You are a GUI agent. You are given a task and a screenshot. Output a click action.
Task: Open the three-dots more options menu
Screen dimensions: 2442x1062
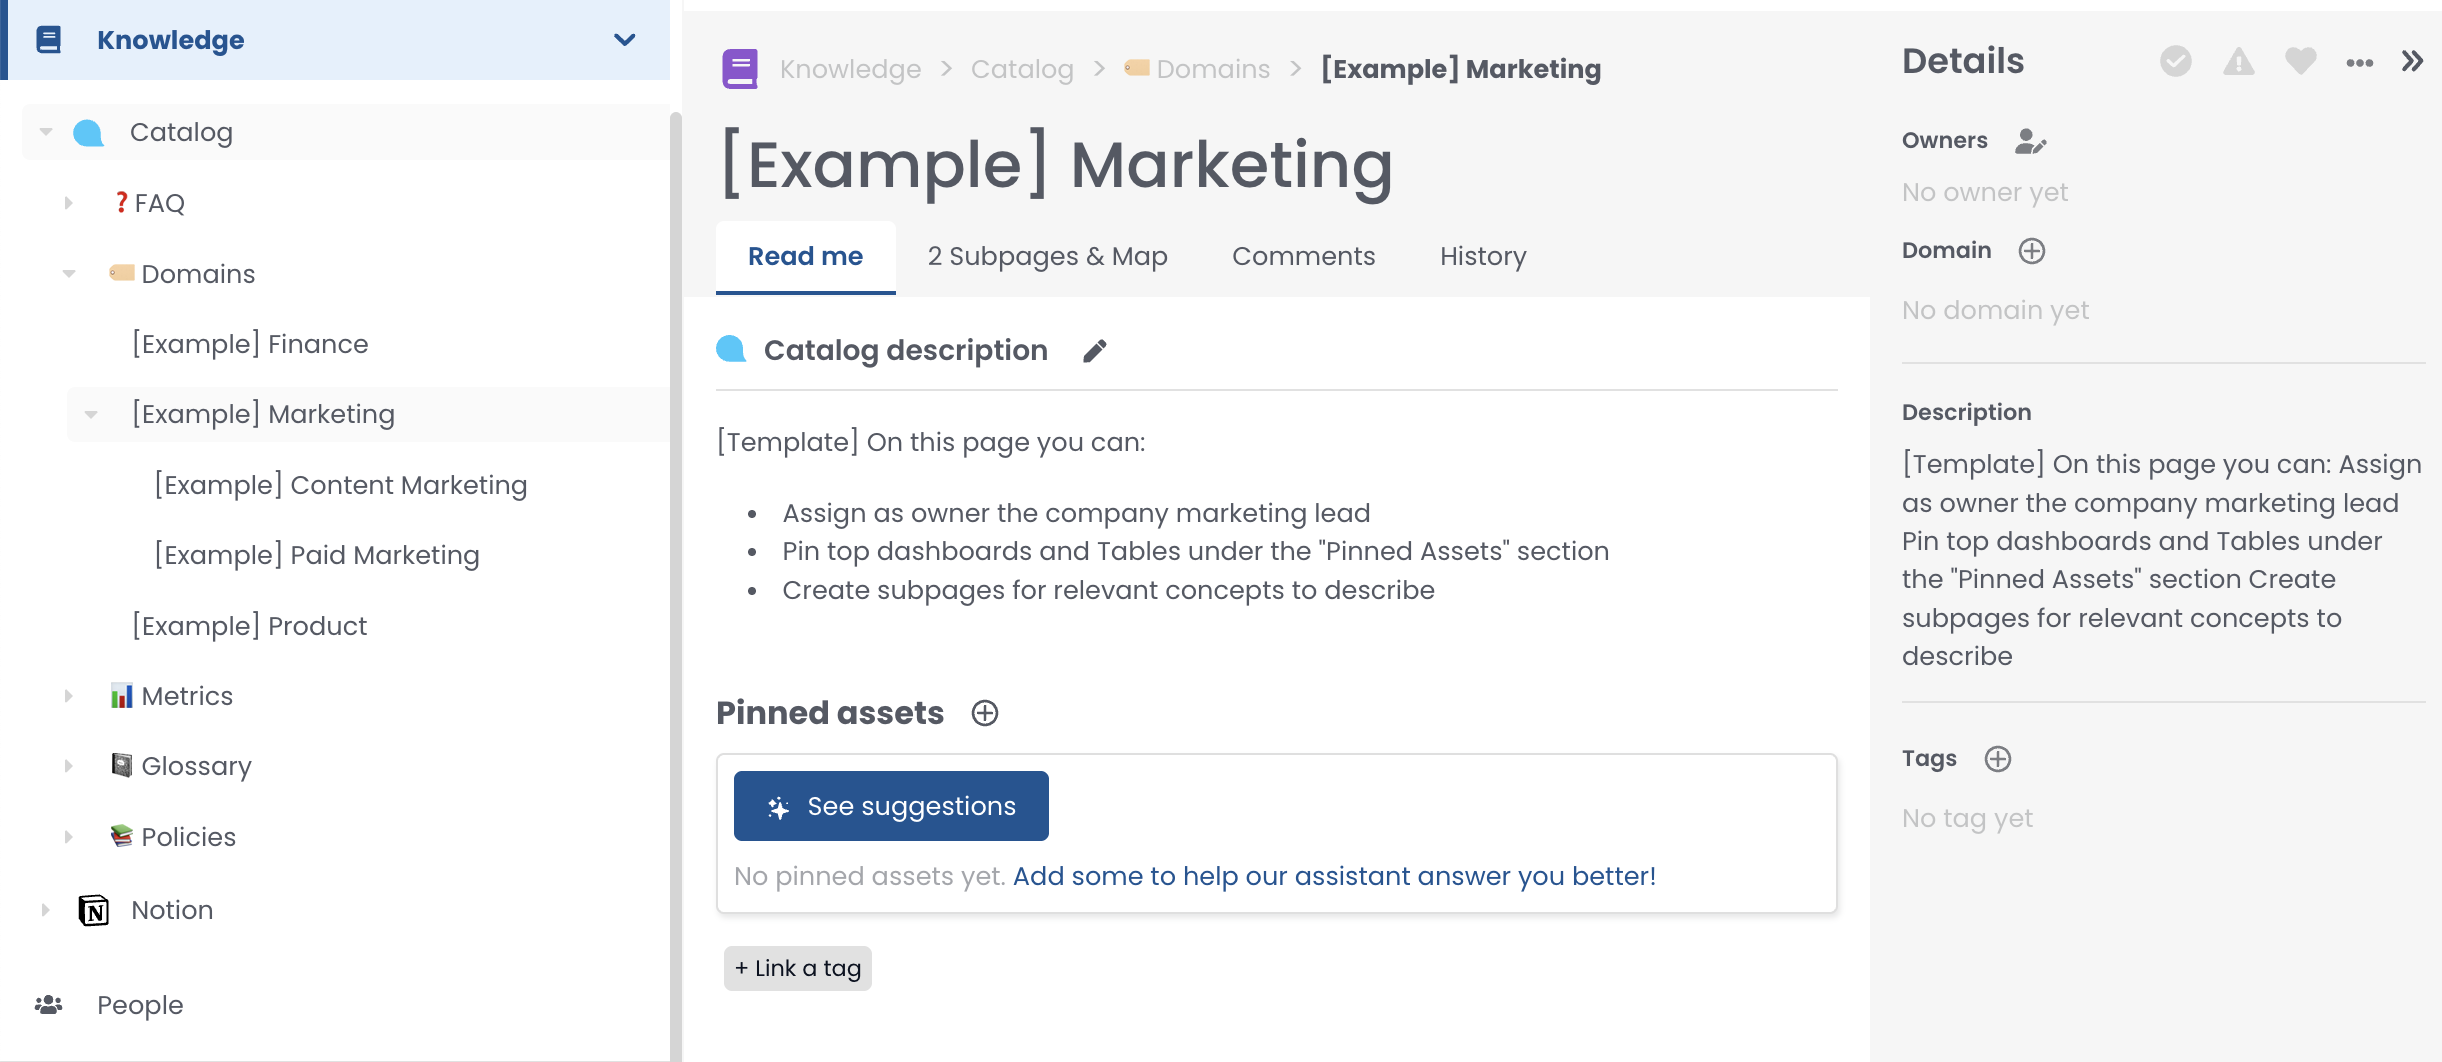tap(2359, 62)
